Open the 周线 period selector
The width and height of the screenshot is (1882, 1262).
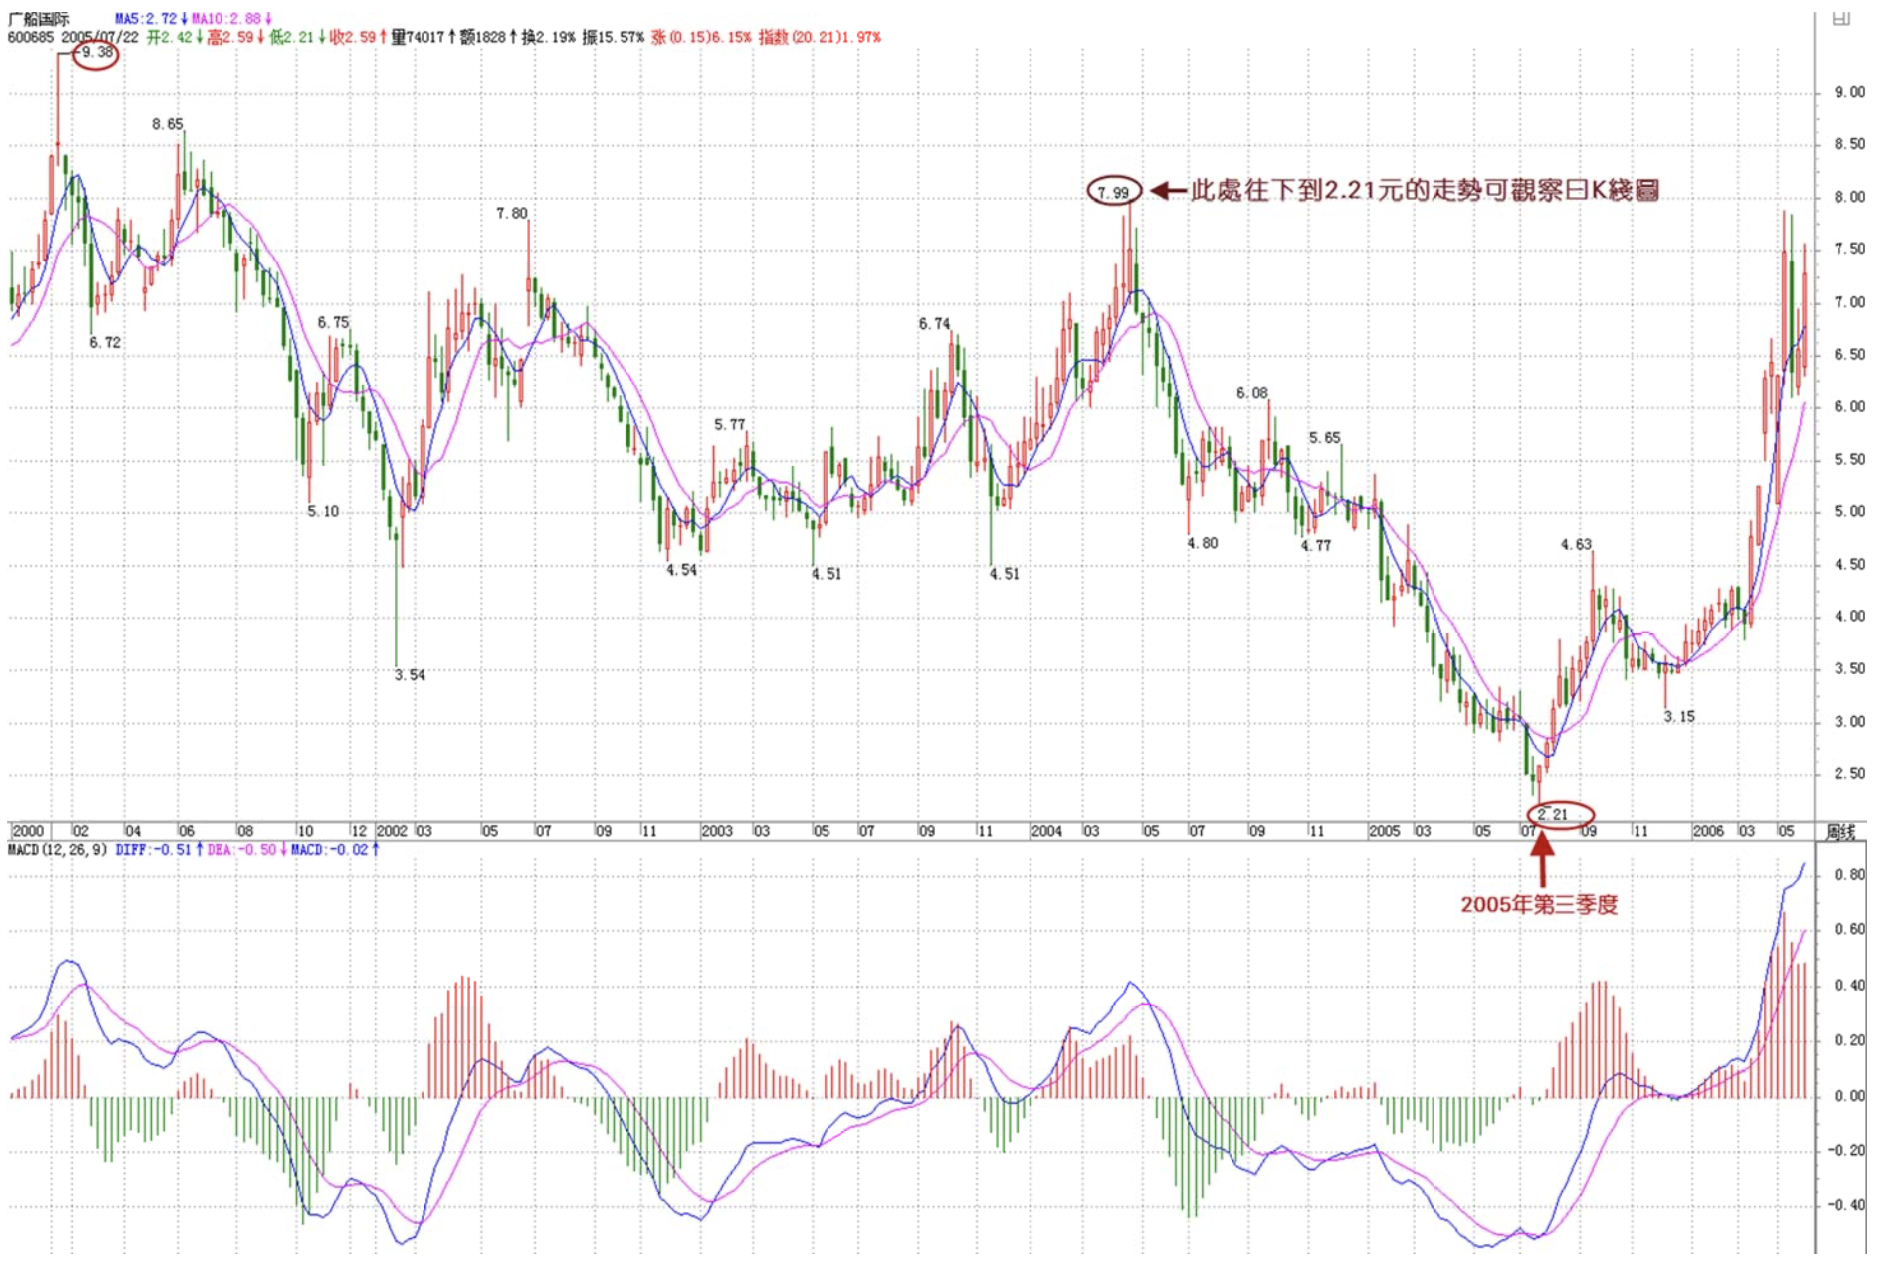pyautogui.click(x=1840, y=831)
